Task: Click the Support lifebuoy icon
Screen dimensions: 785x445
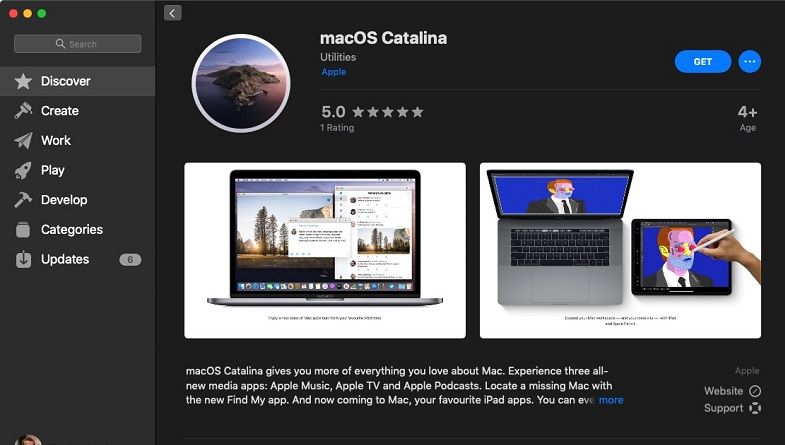Action: pos(755,408)
